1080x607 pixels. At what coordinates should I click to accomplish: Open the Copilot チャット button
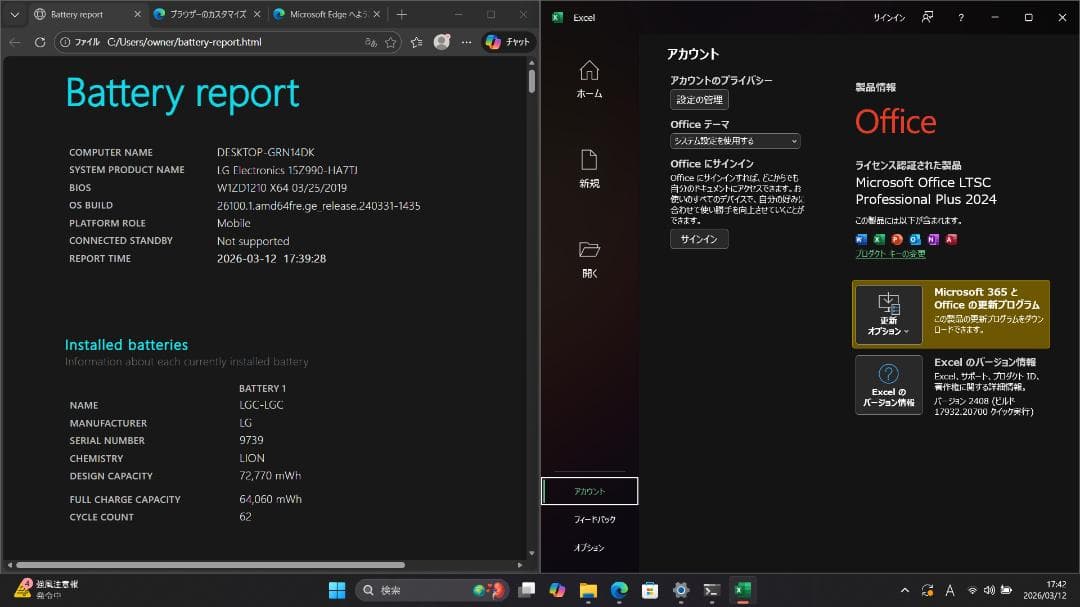click(x=508, y=42)
